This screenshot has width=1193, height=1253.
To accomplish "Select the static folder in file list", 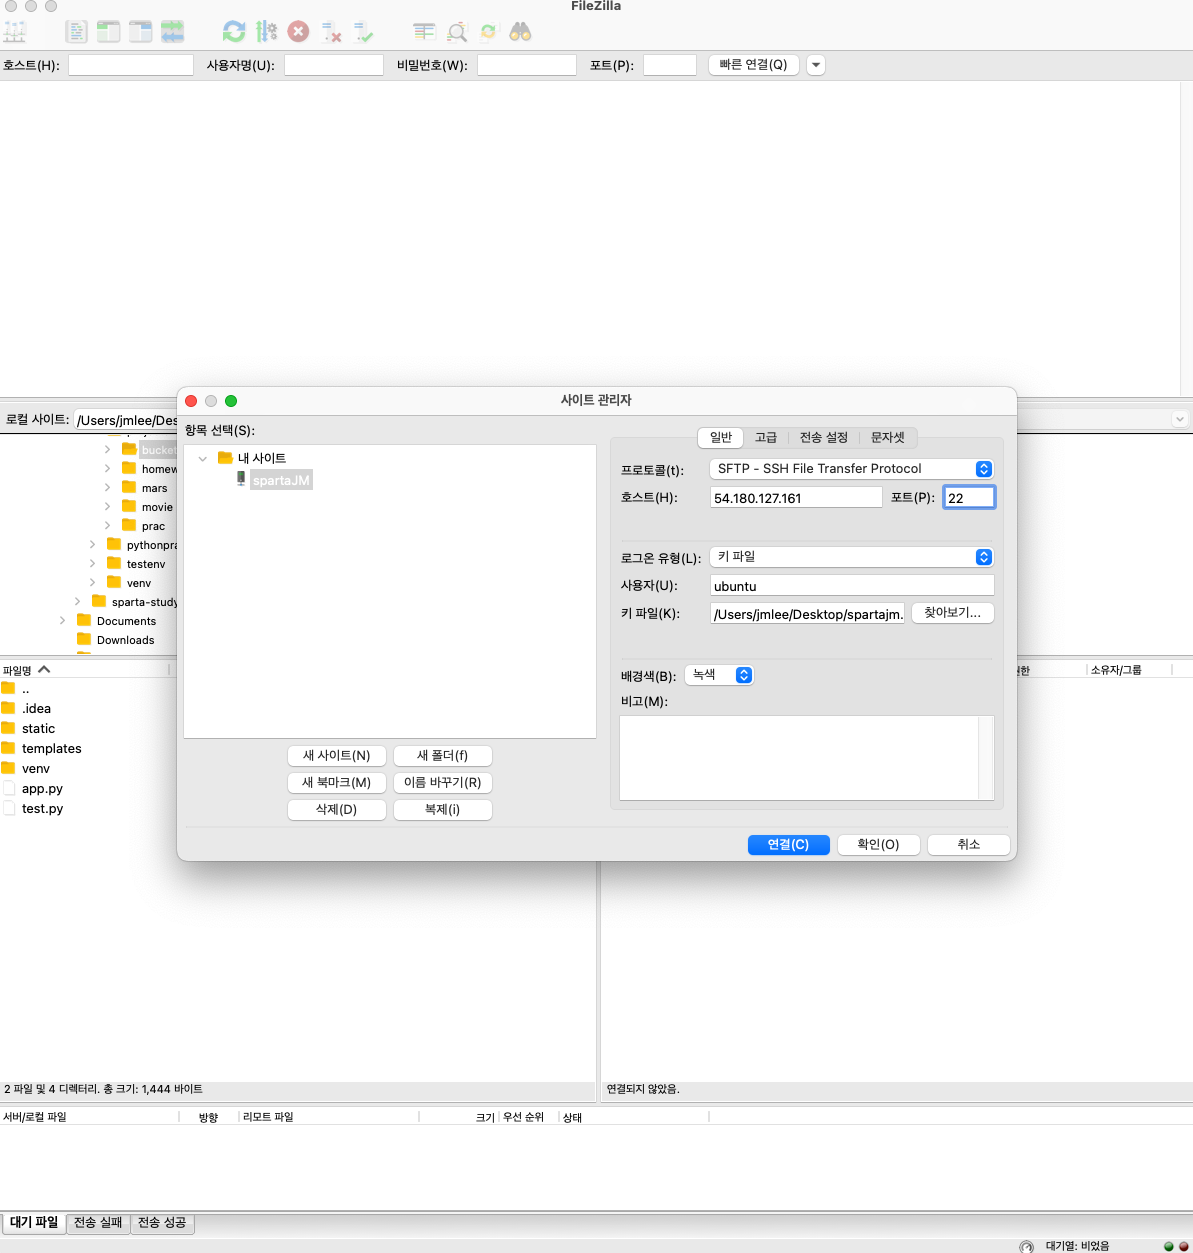I will coord(38,728).
